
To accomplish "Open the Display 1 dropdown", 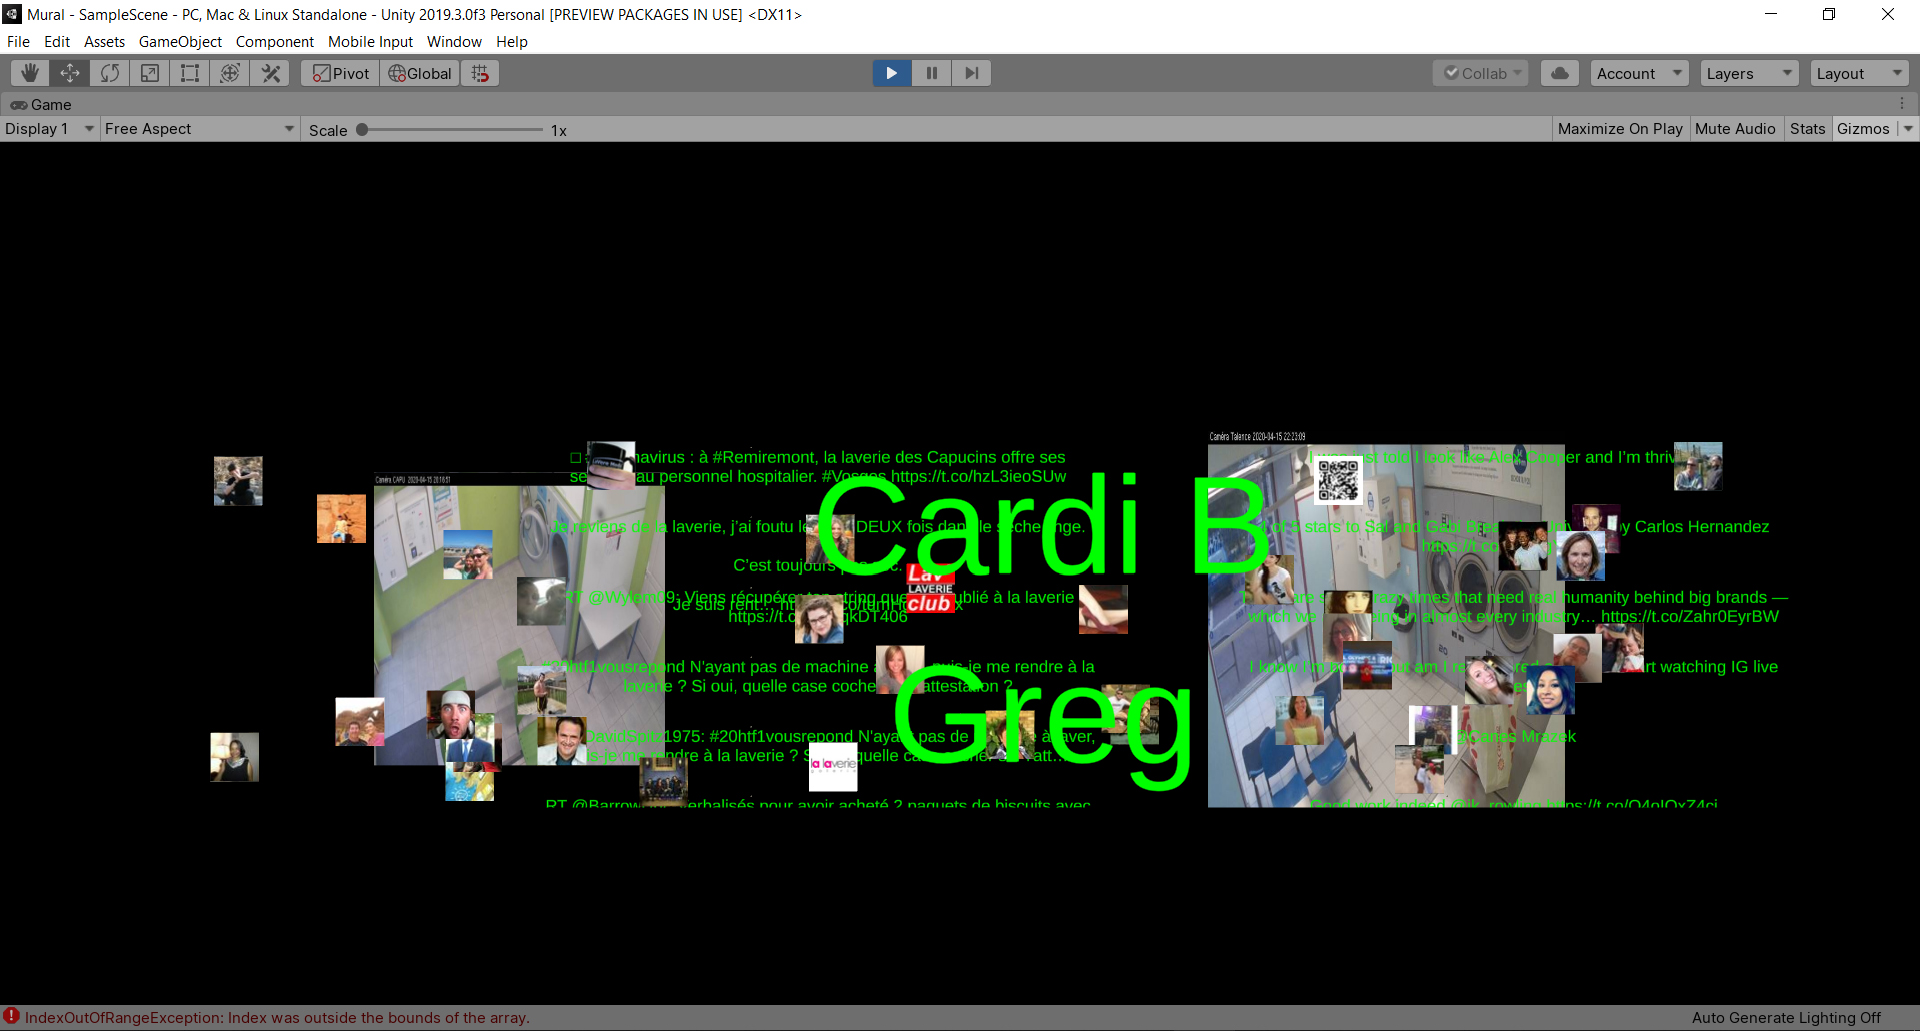I will (49, 129).
